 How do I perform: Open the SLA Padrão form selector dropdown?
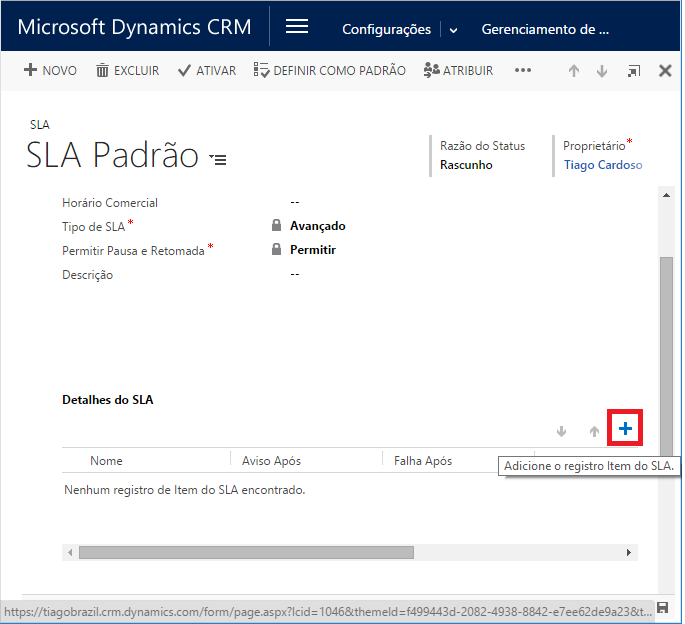pyautogui.click(x=218, y=159)
